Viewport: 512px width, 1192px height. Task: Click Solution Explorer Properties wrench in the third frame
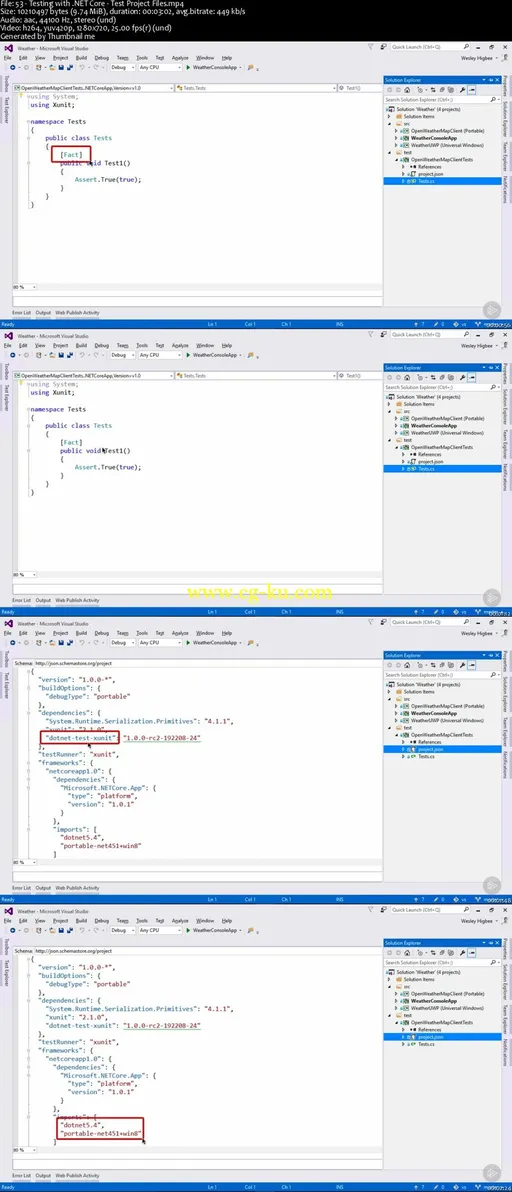pyautogui.click(x=462, y=664)
